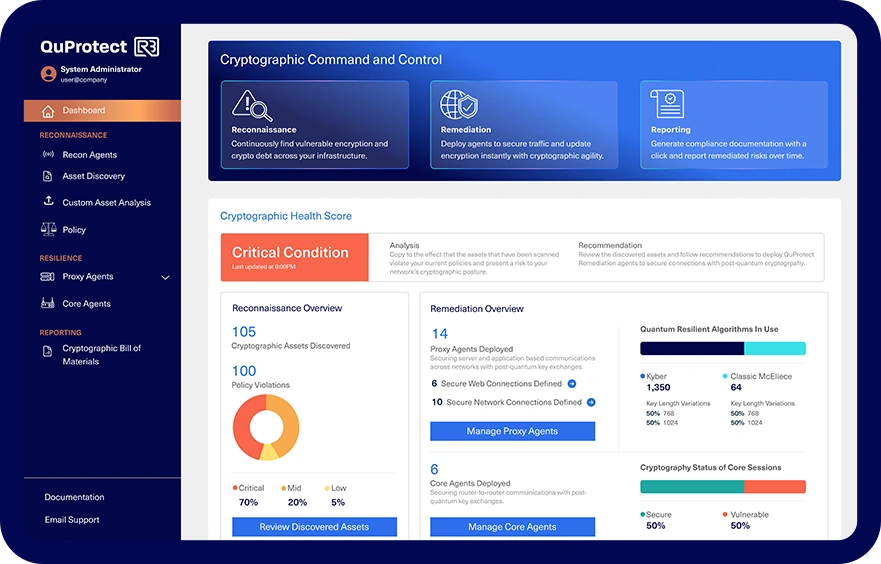This screenshot has width=881, height=564.
Task: Go to Dashboard in sidebar
Action: click(x=102, y=111)
